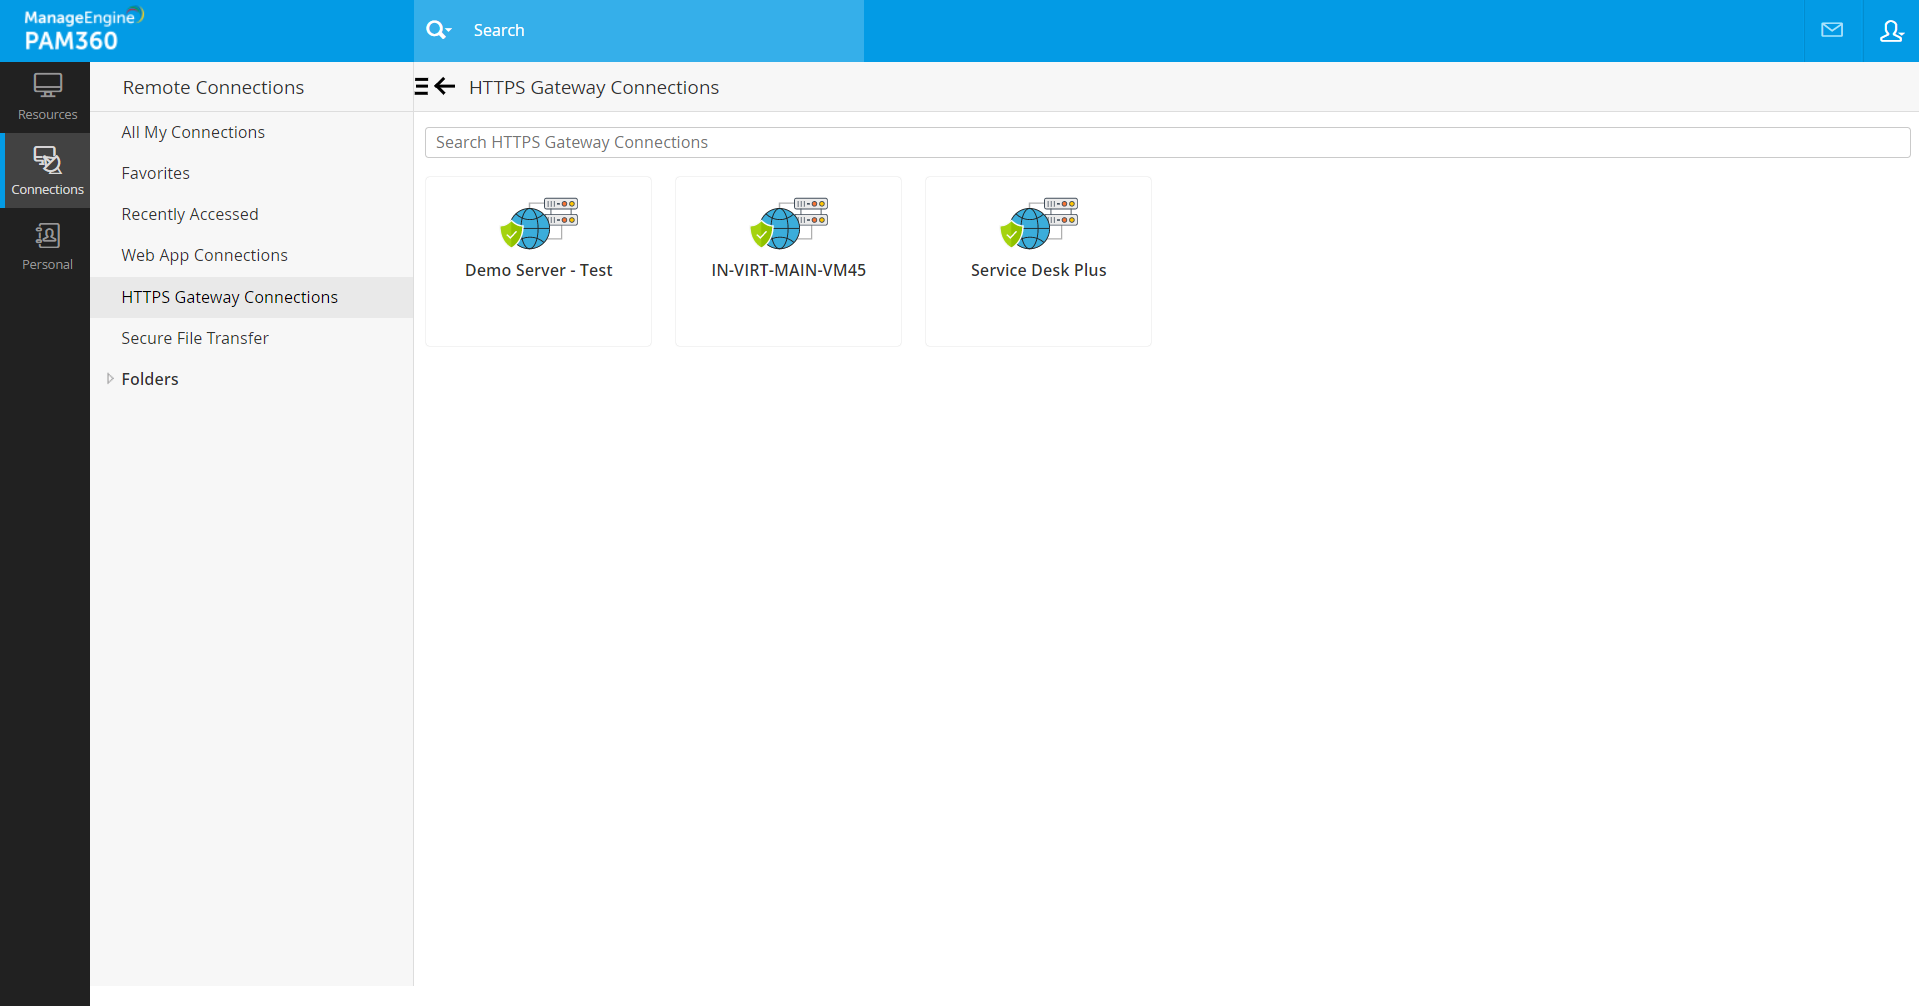The image size is (1919, 1006).
Task: Expand the Folders section in the sidebar
Action: pos(110,378)
